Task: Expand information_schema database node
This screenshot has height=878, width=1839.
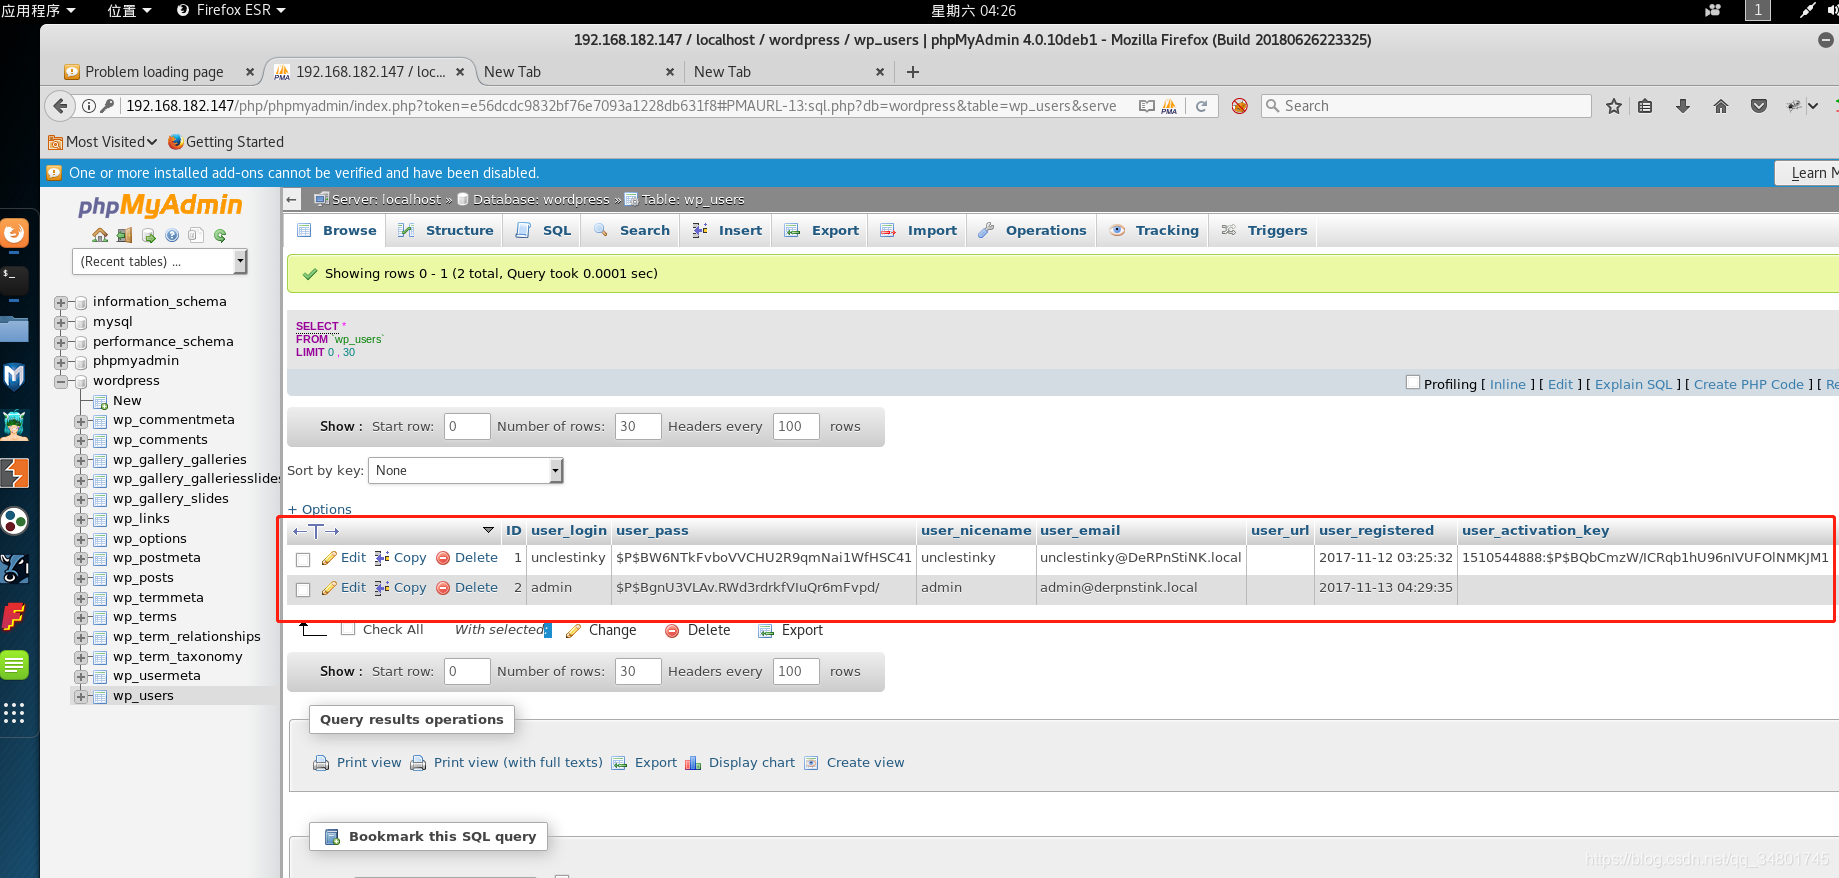Action: click(x=61, y=302)
